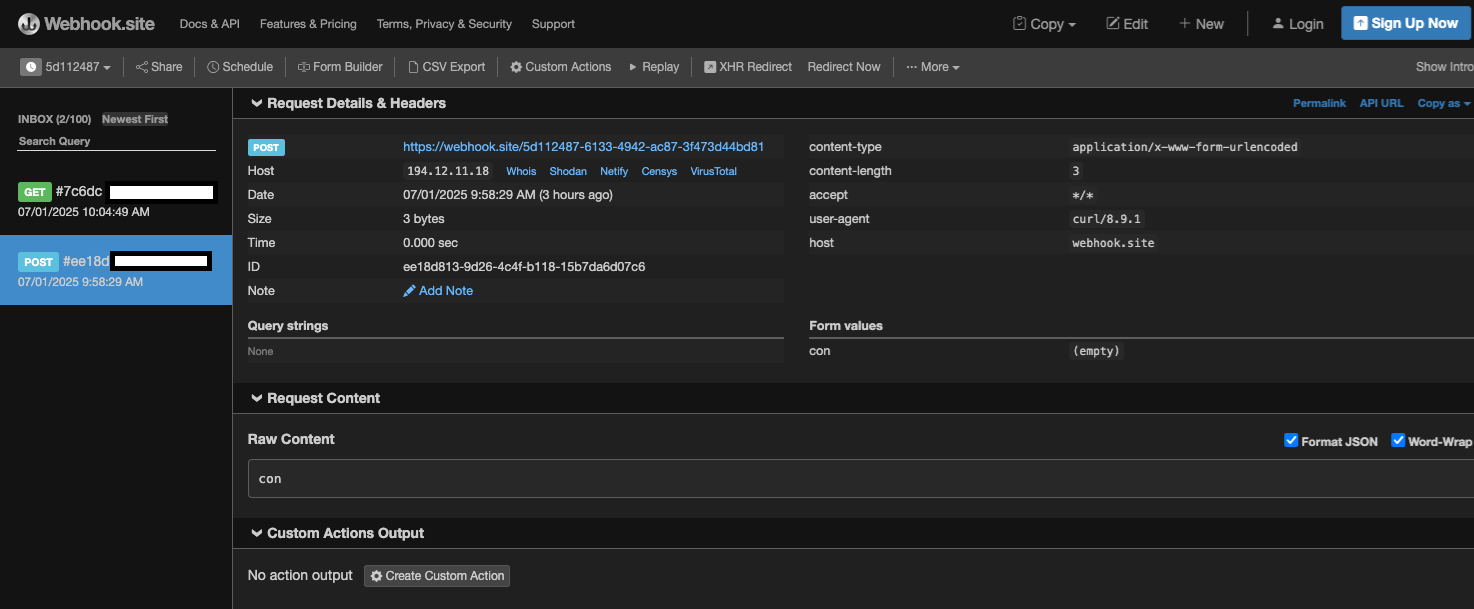This screenshot has width=1474, height=609.
Task: Go to Features & Pricing page
Action: [308, 24]
